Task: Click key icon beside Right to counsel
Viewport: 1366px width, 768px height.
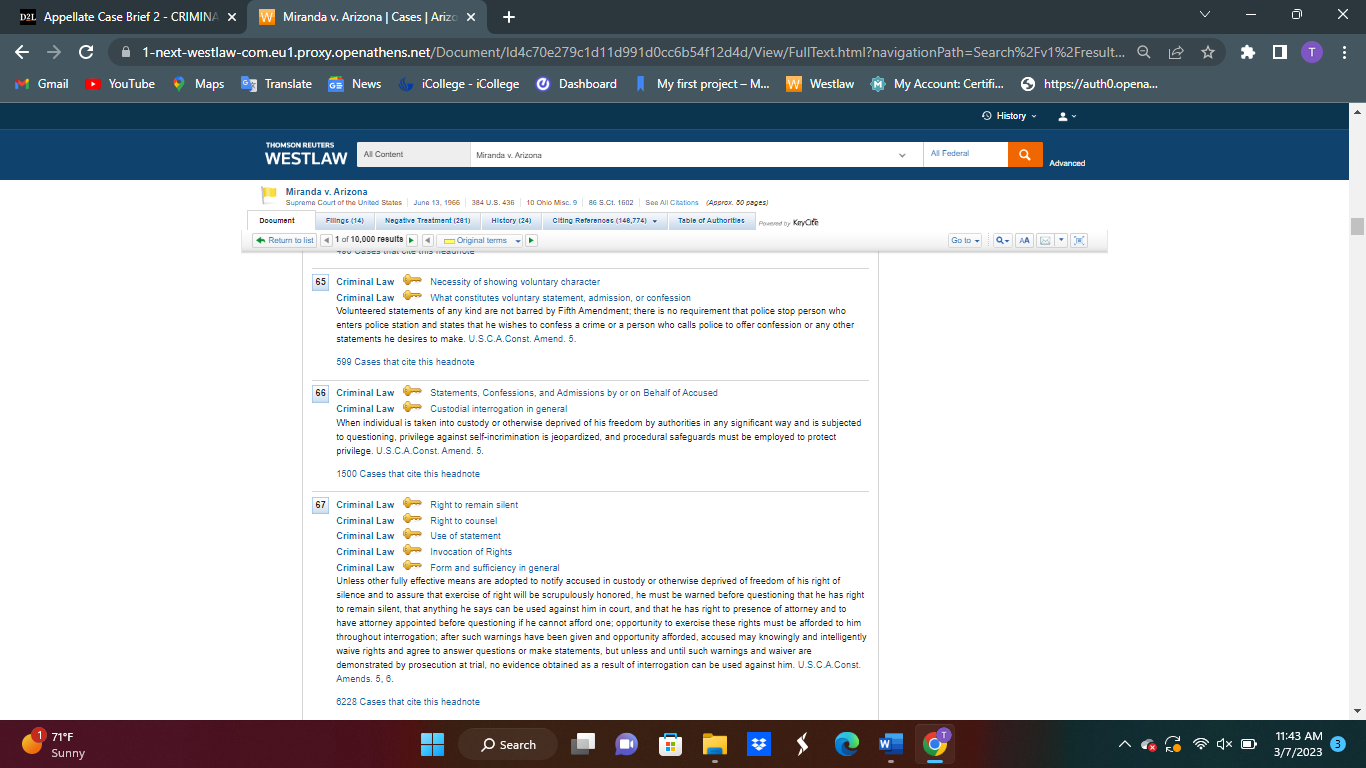Action: 412,520
